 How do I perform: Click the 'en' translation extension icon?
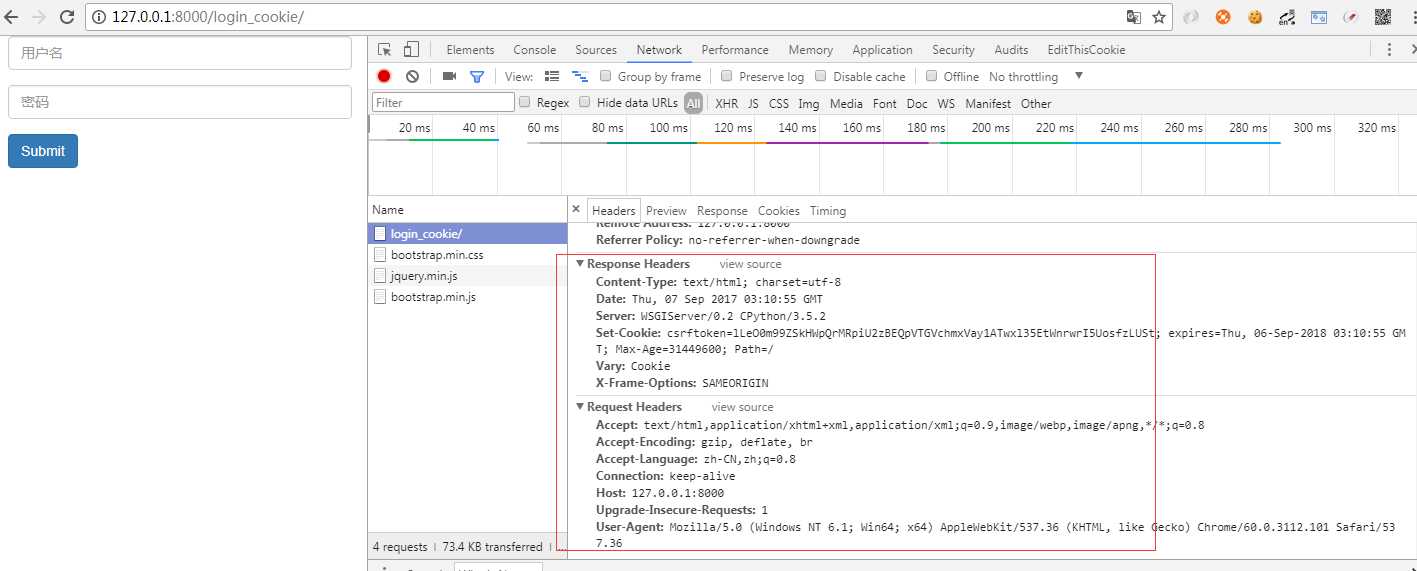tap(1287, 17)
